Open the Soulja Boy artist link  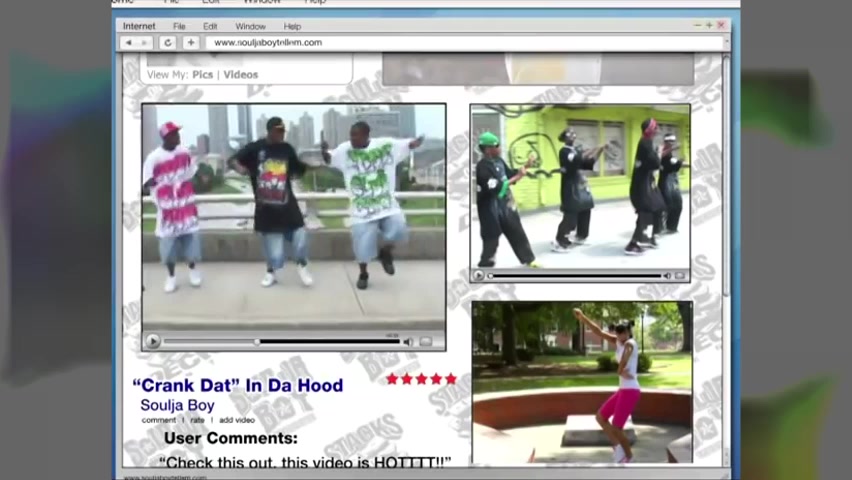tap(177, 405)
